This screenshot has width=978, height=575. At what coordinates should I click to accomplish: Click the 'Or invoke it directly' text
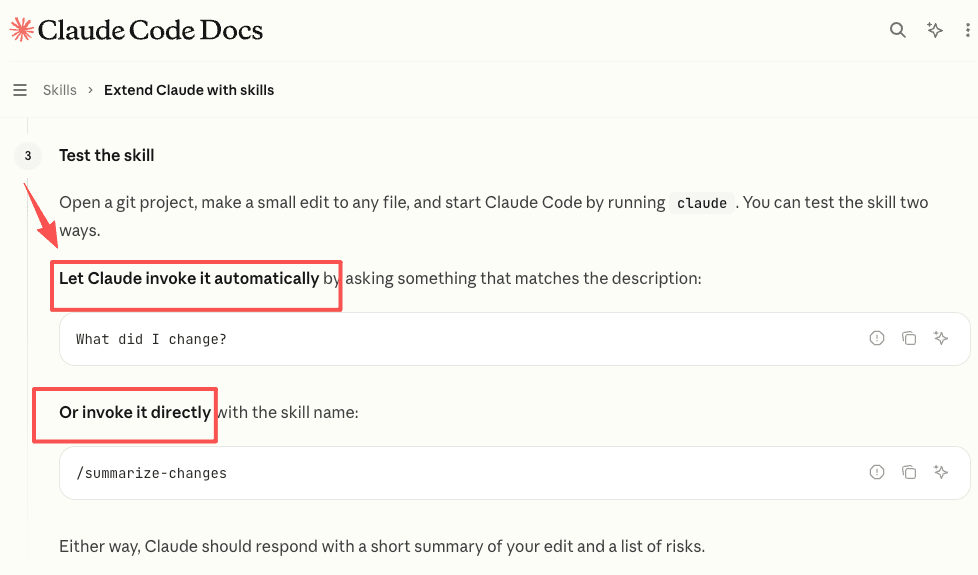click(x=135, y=412)
